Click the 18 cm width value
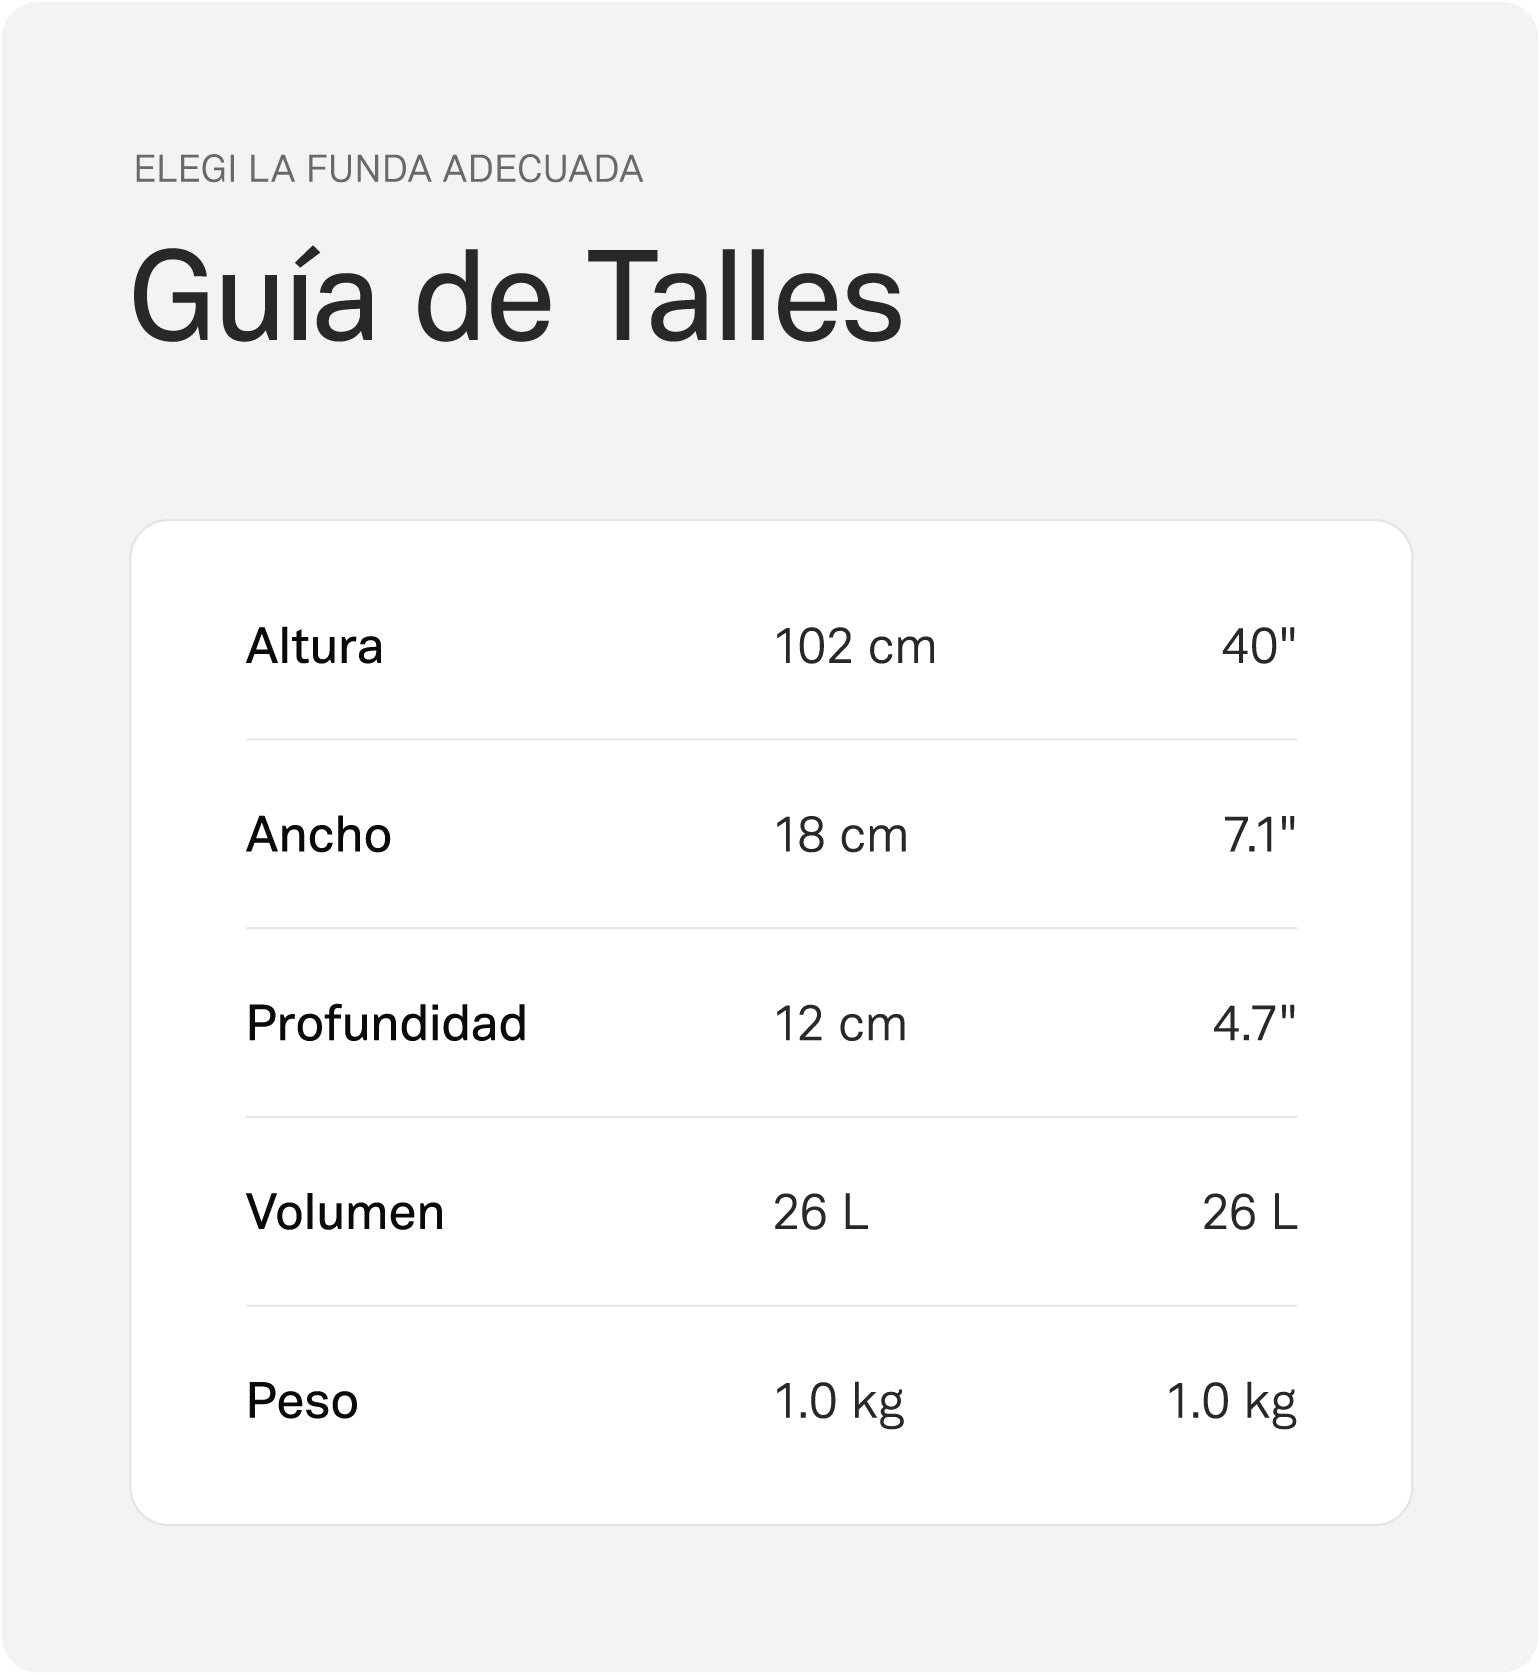 click(841, 834)
